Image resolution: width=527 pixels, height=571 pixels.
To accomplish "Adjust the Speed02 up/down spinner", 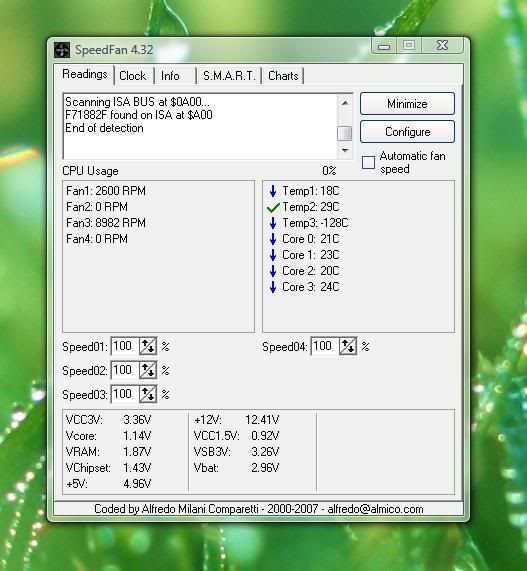I will point(148,370).
